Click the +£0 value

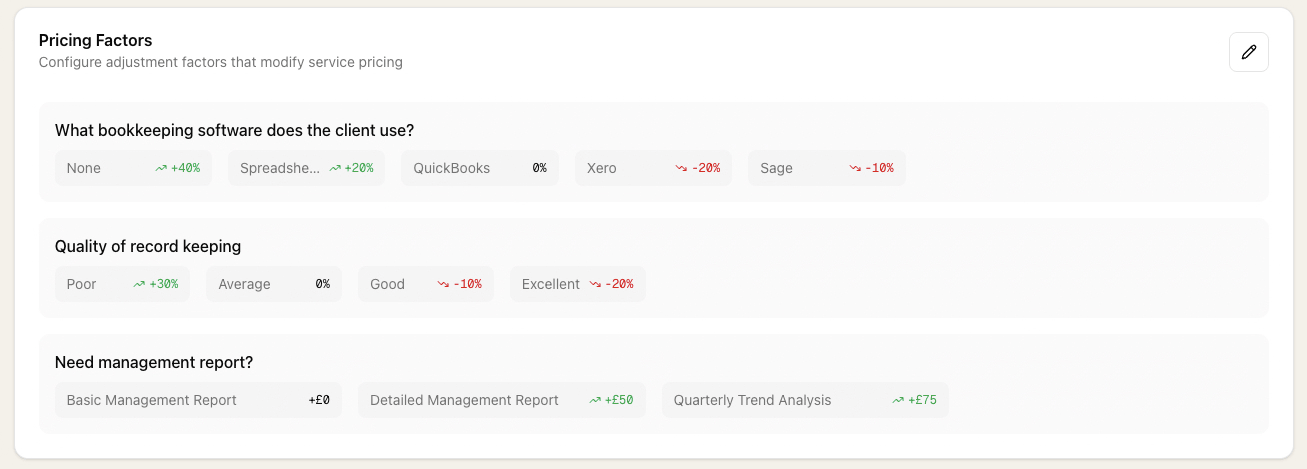point(319,400)
